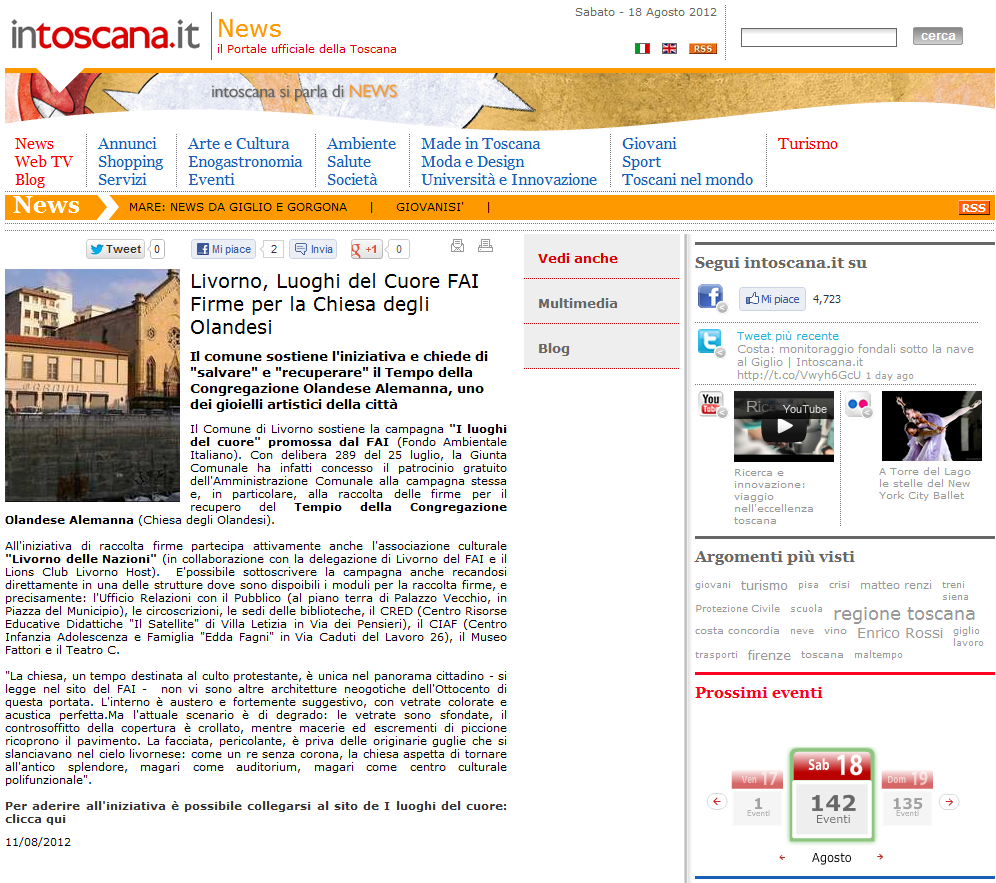Go to previous day in events carousel
996x883 pixels.
point(716,802)
